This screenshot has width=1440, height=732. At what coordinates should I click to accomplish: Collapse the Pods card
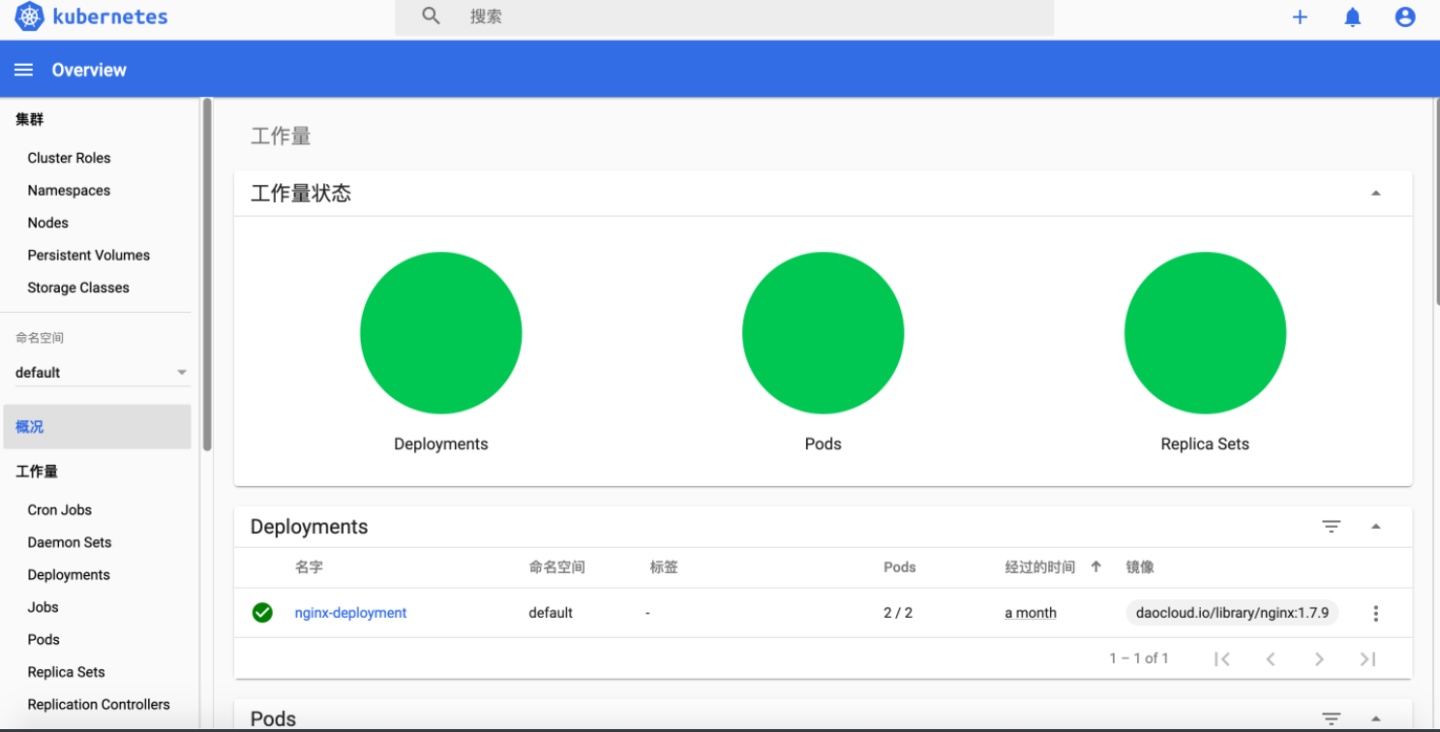click(x=1376, y=718)
